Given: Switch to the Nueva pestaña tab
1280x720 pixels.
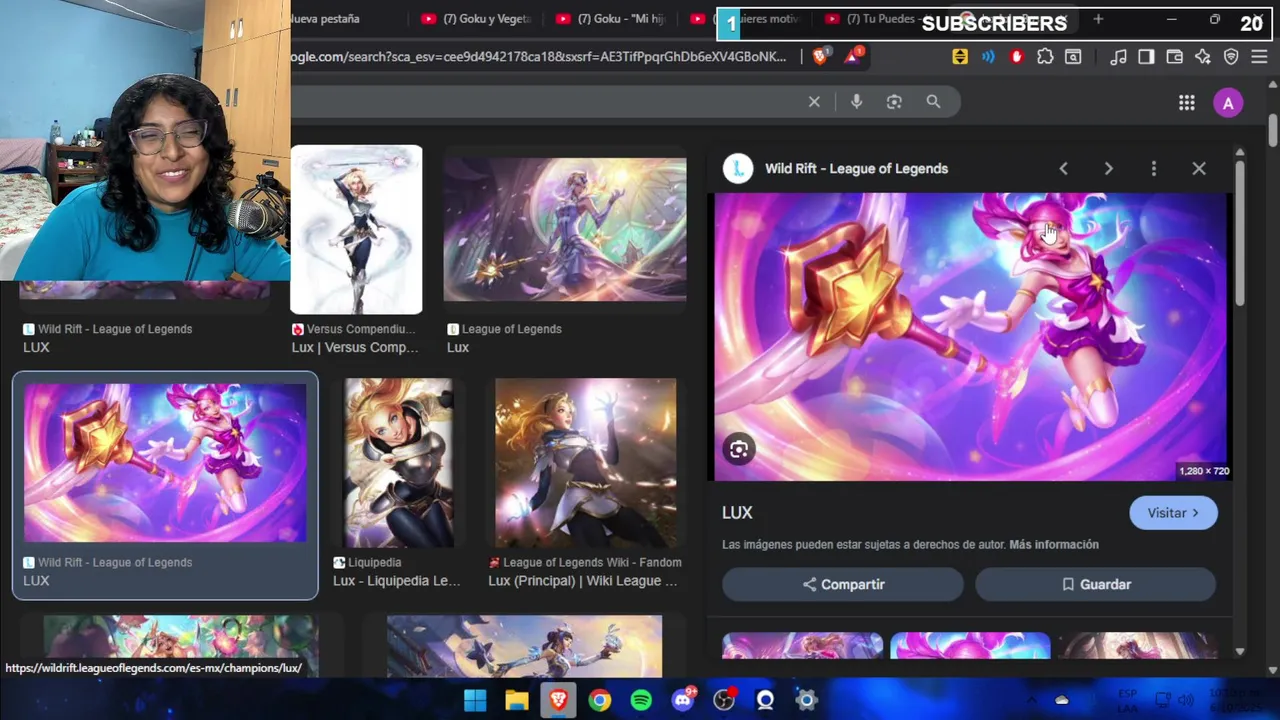Looking at the screenshot, I should pos(324,19).
